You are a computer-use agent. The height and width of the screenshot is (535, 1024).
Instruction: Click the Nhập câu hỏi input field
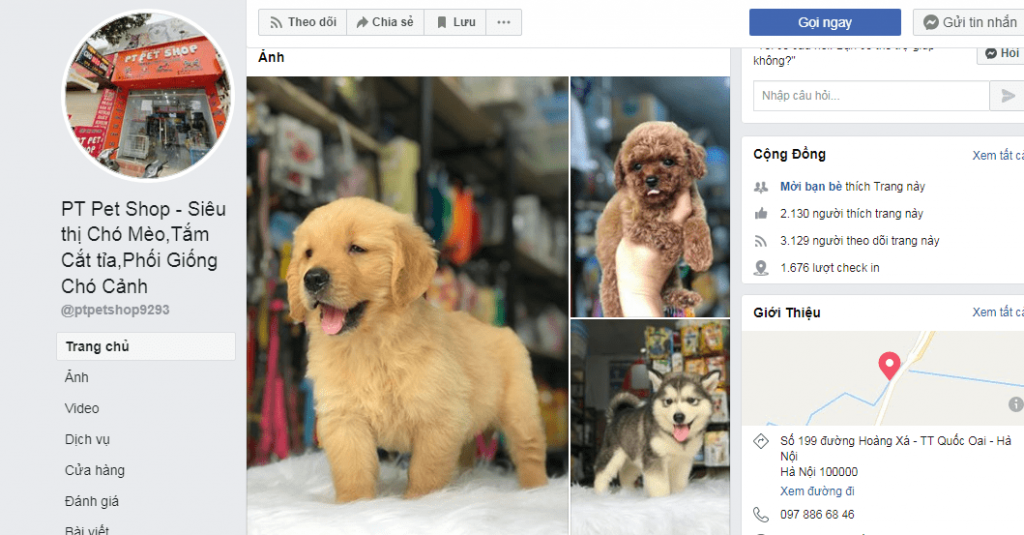pyautogui.click(x=870, y=96)
